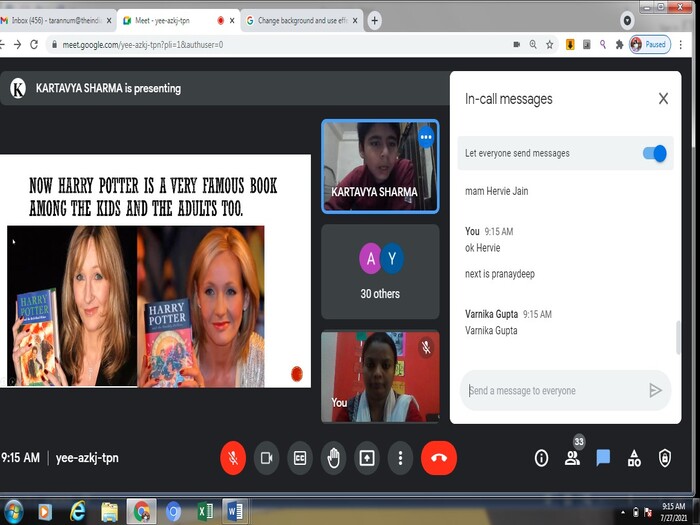Select your own video tile labeled You
The image size is (700, 525).
coord(380,376)
